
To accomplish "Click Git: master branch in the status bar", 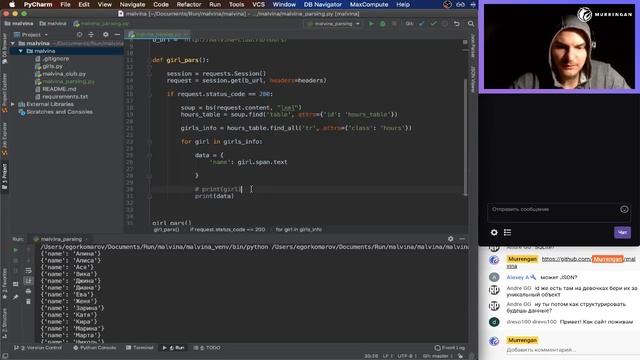I will click(x=435, y=356).
